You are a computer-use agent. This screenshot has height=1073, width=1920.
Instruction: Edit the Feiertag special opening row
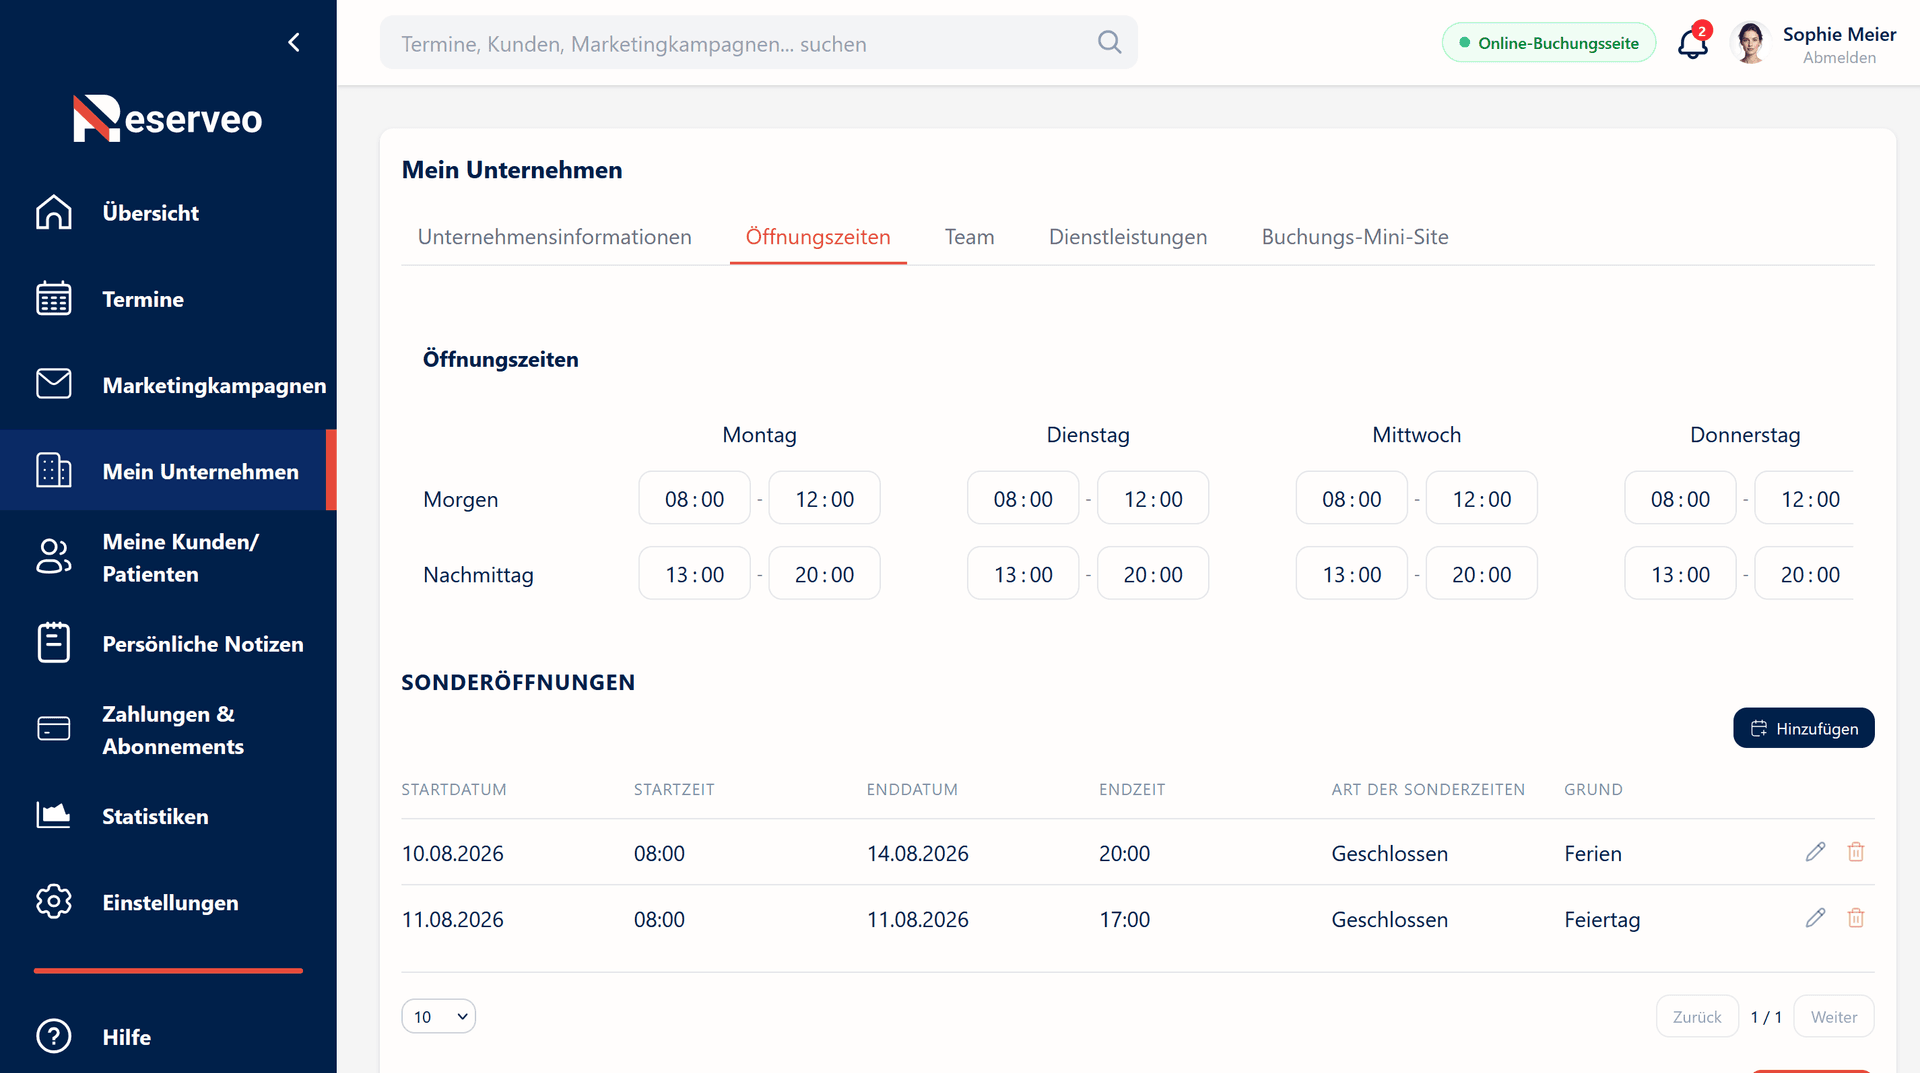[x=1816, y=918]
